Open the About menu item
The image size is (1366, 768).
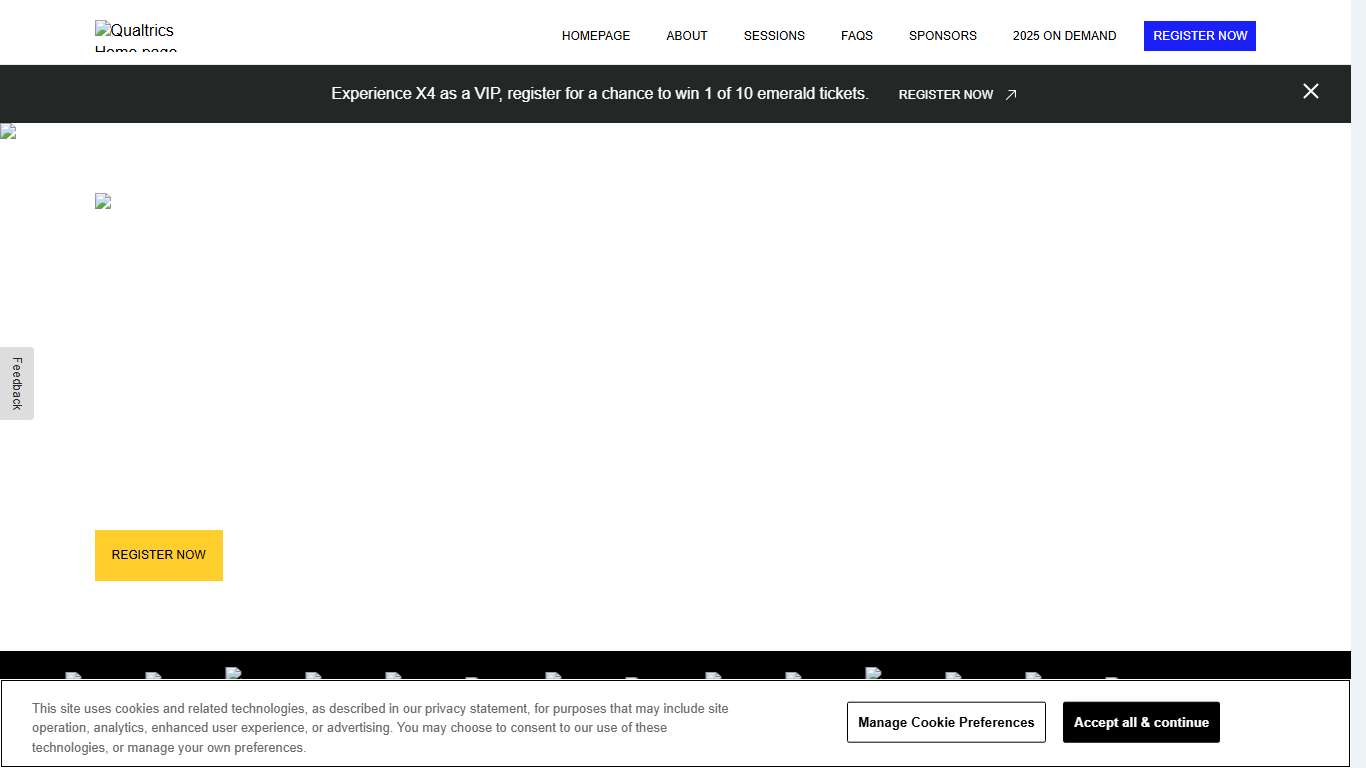click(x=687, y=36)
